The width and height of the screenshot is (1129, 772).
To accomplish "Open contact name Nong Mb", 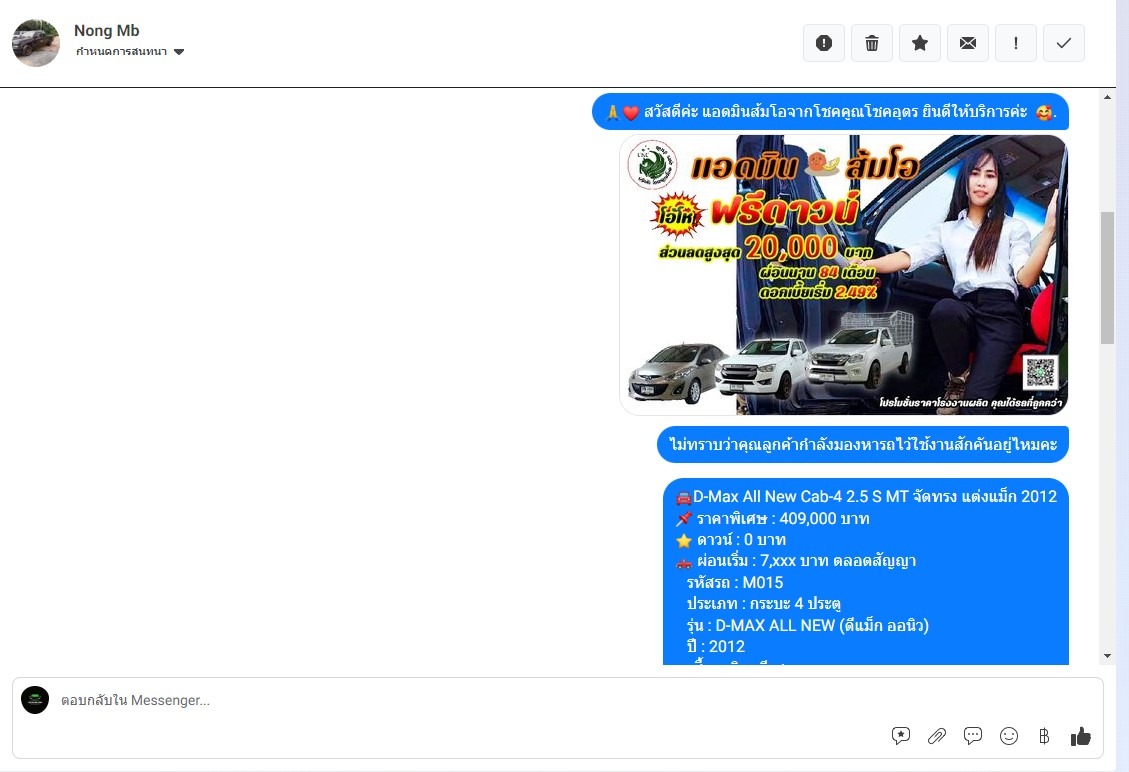I will [107, 30].
